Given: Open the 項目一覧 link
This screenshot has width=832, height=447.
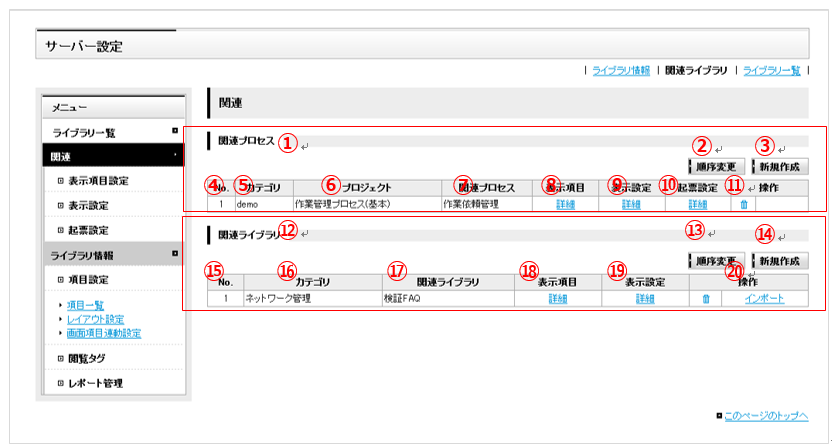Looking at the screenshot, I should [85, 305].
